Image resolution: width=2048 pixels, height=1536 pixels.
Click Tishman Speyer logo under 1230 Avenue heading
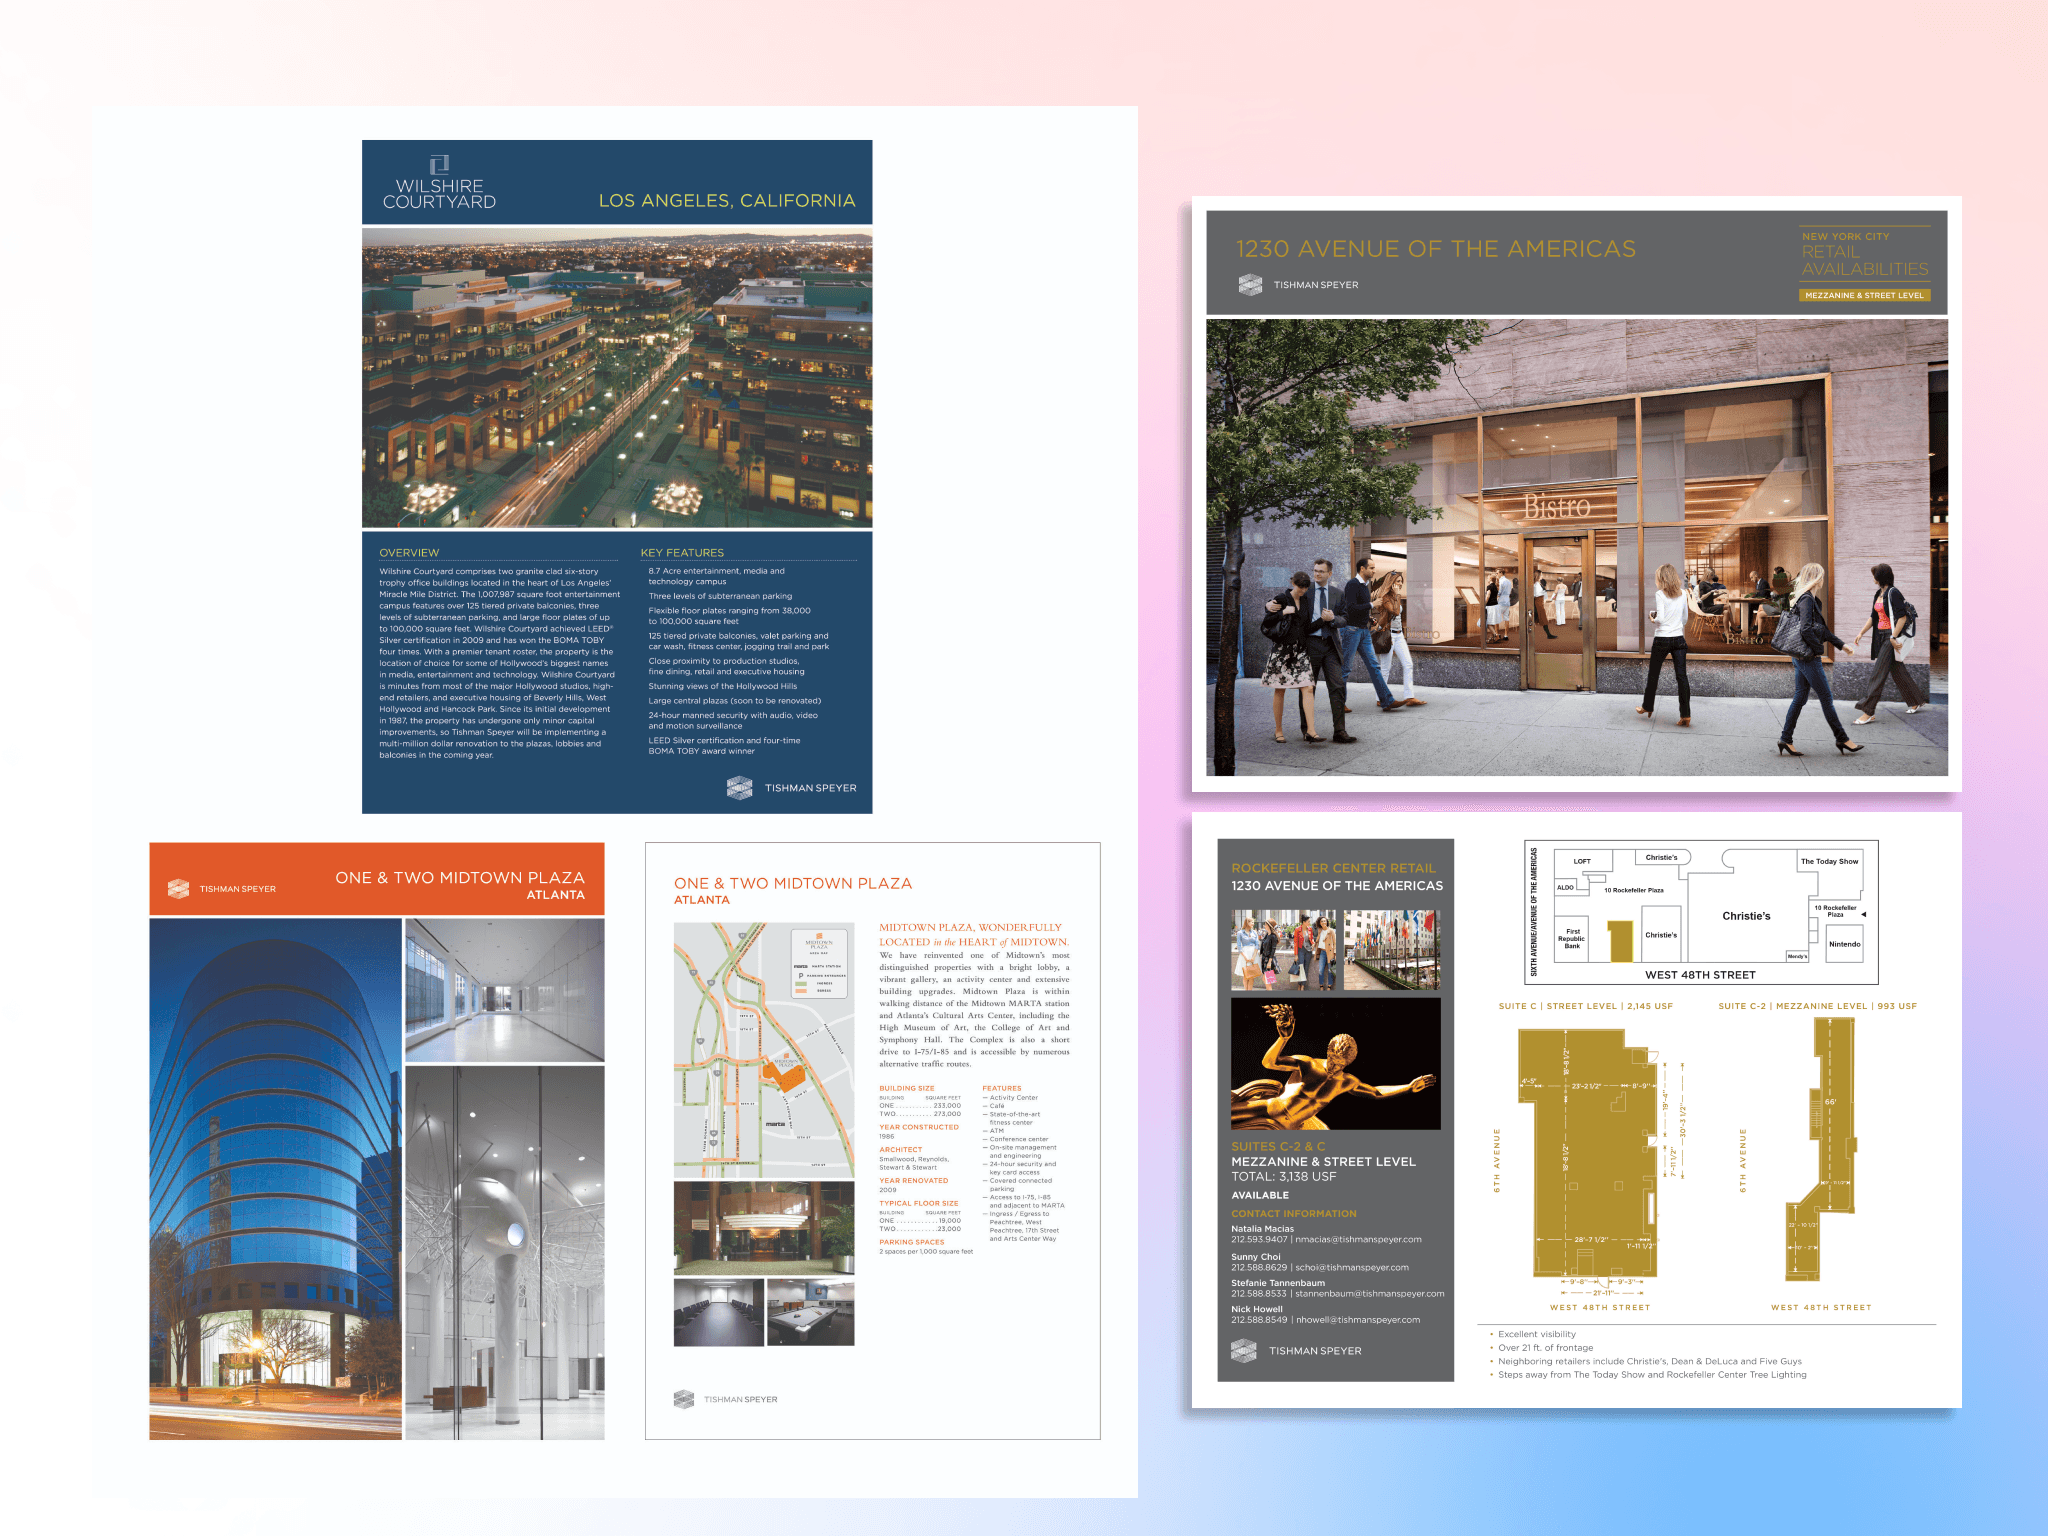tap(1298, 285)
